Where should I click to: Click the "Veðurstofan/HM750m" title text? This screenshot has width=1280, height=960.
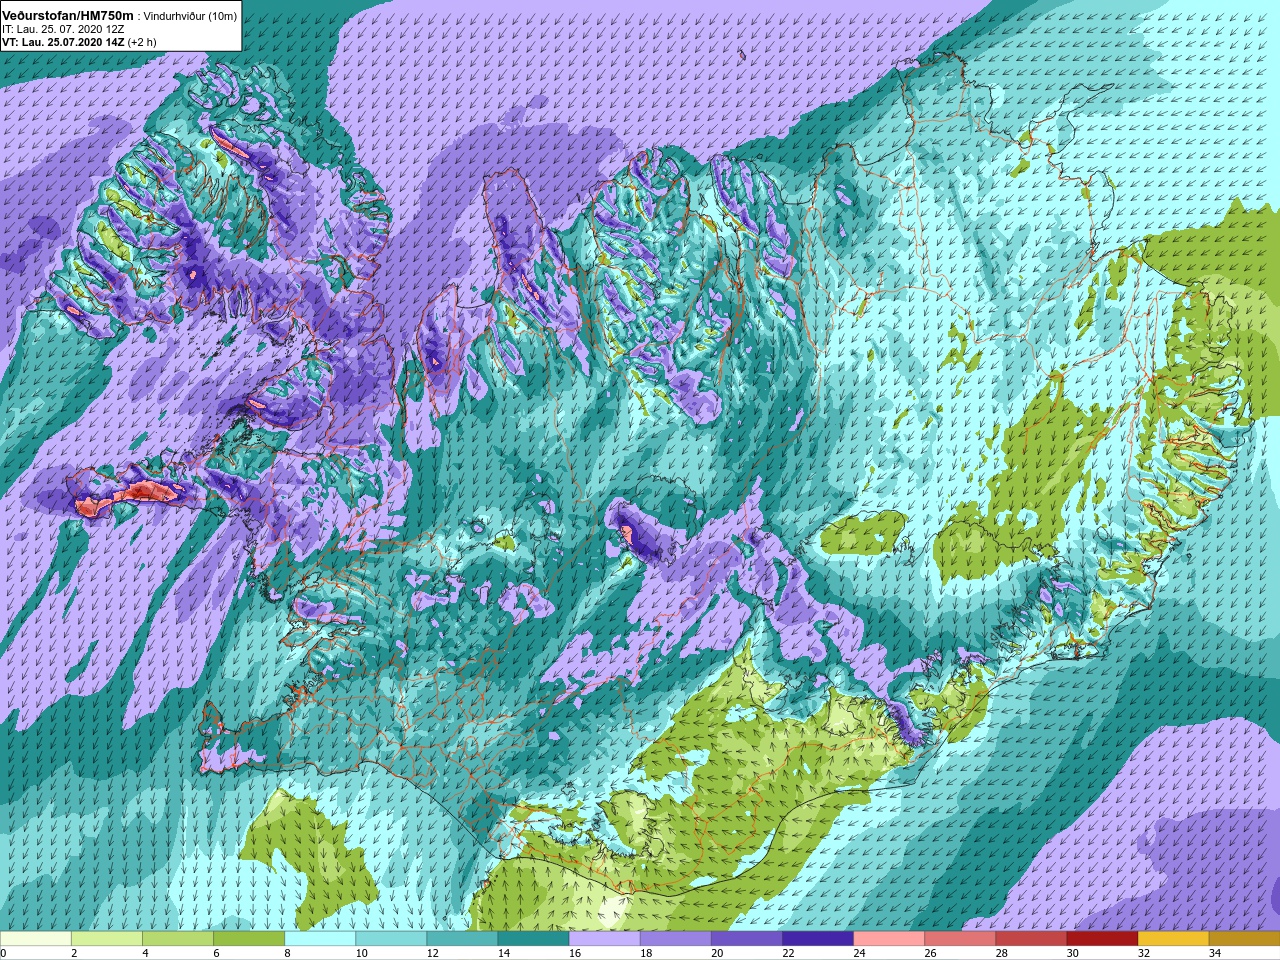[67, 16]
